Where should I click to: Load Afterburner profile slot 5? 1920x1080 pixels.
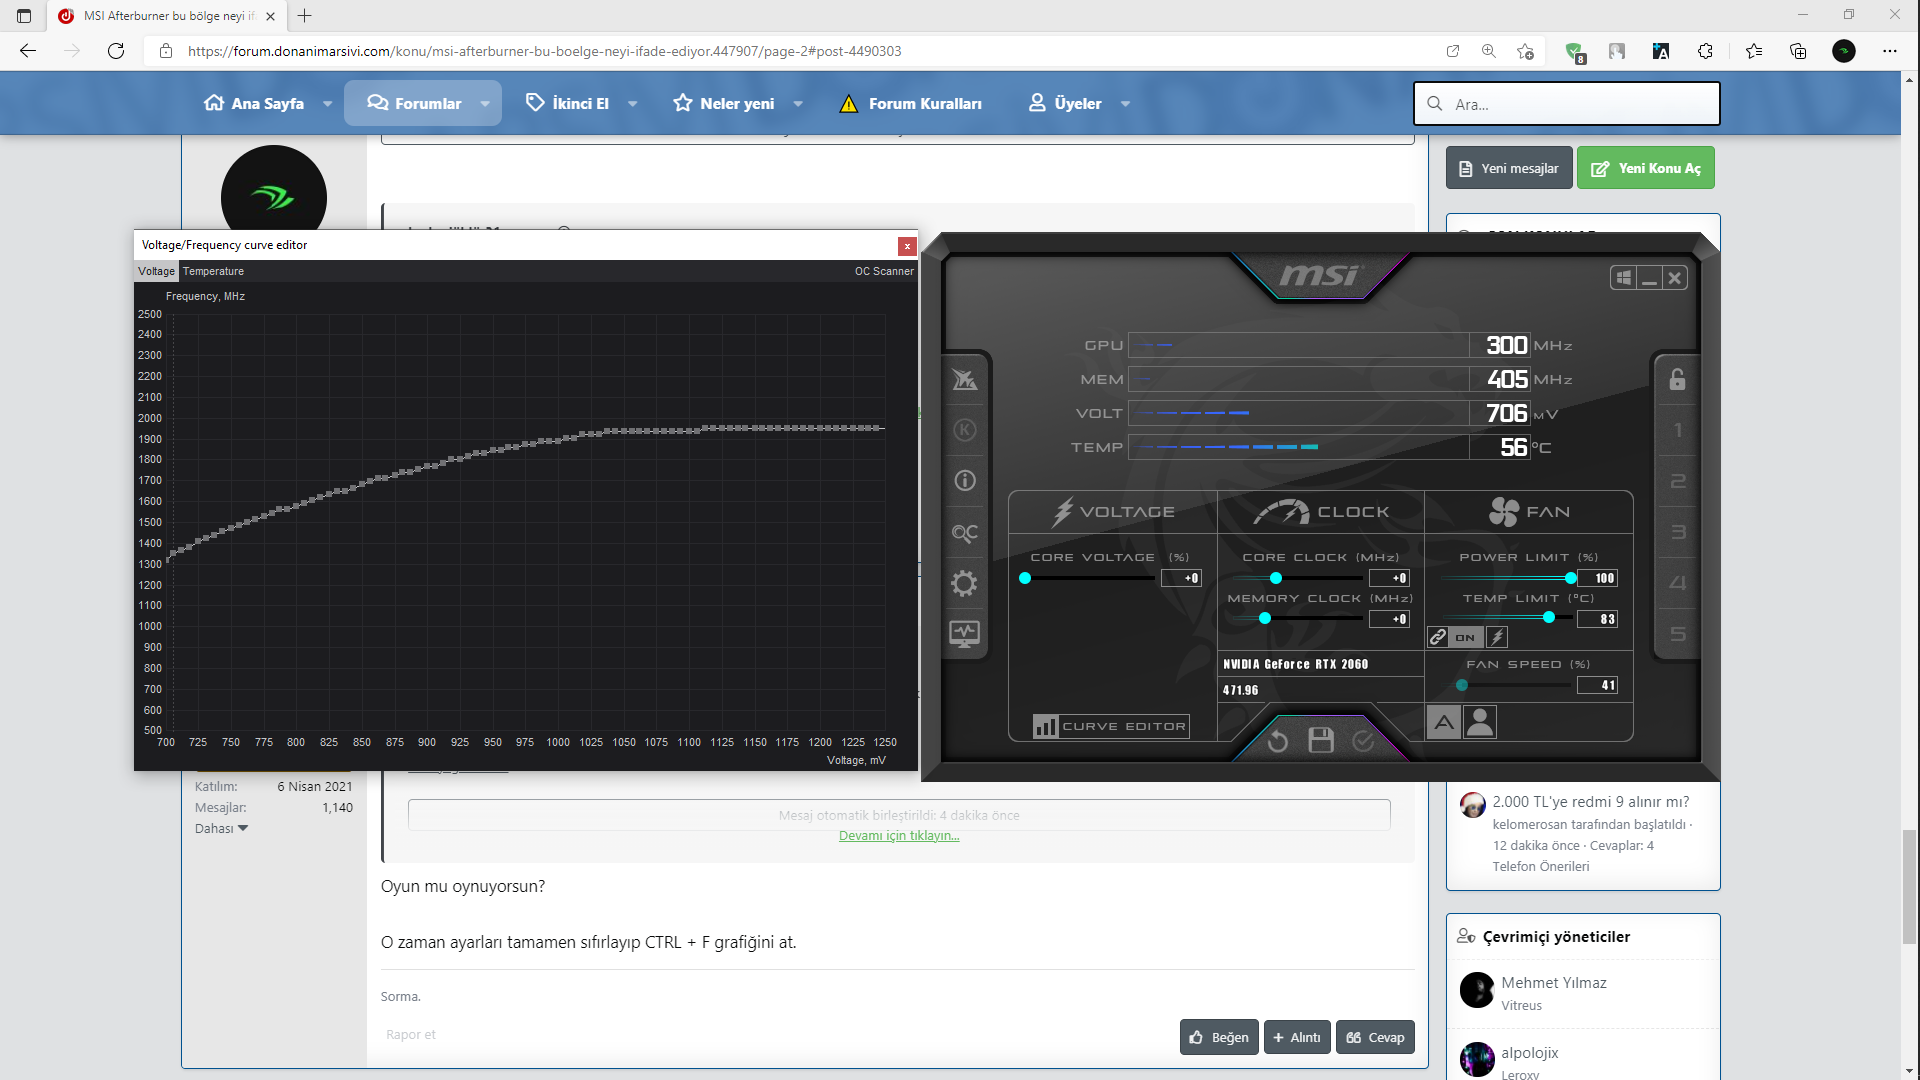(x=1677, y=634)
